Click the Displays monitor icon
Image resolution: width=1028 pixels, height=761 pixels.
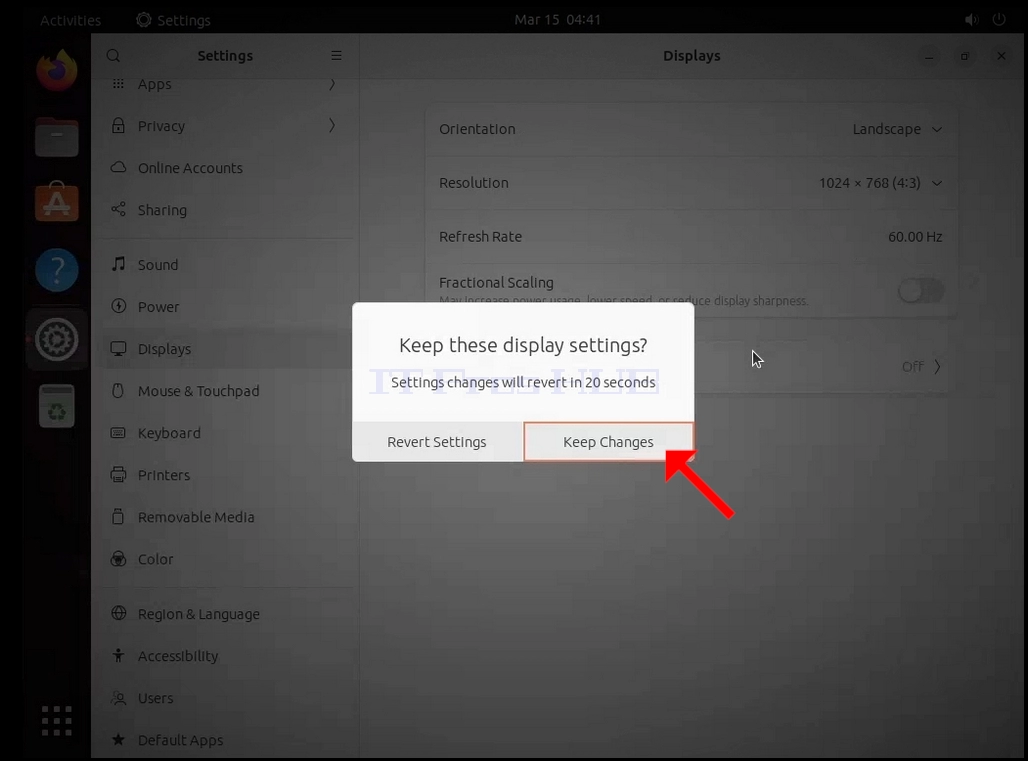pyautogui.click(x=118, y=348)
